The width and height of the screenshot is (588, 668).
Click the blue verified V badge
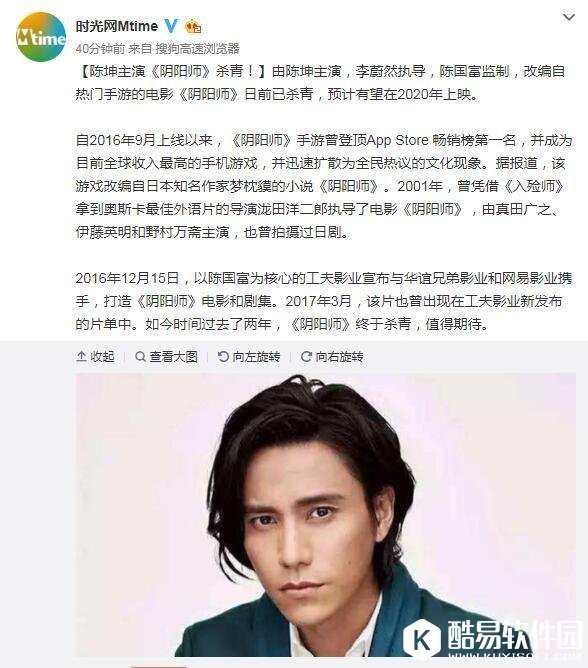[x=171, y=26]
